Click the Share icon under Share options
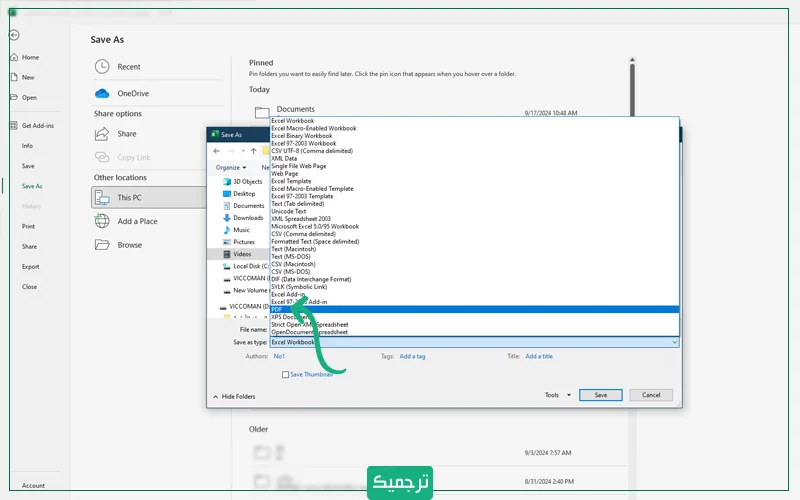Screen dimensions: 800x500 pos(102,134)
